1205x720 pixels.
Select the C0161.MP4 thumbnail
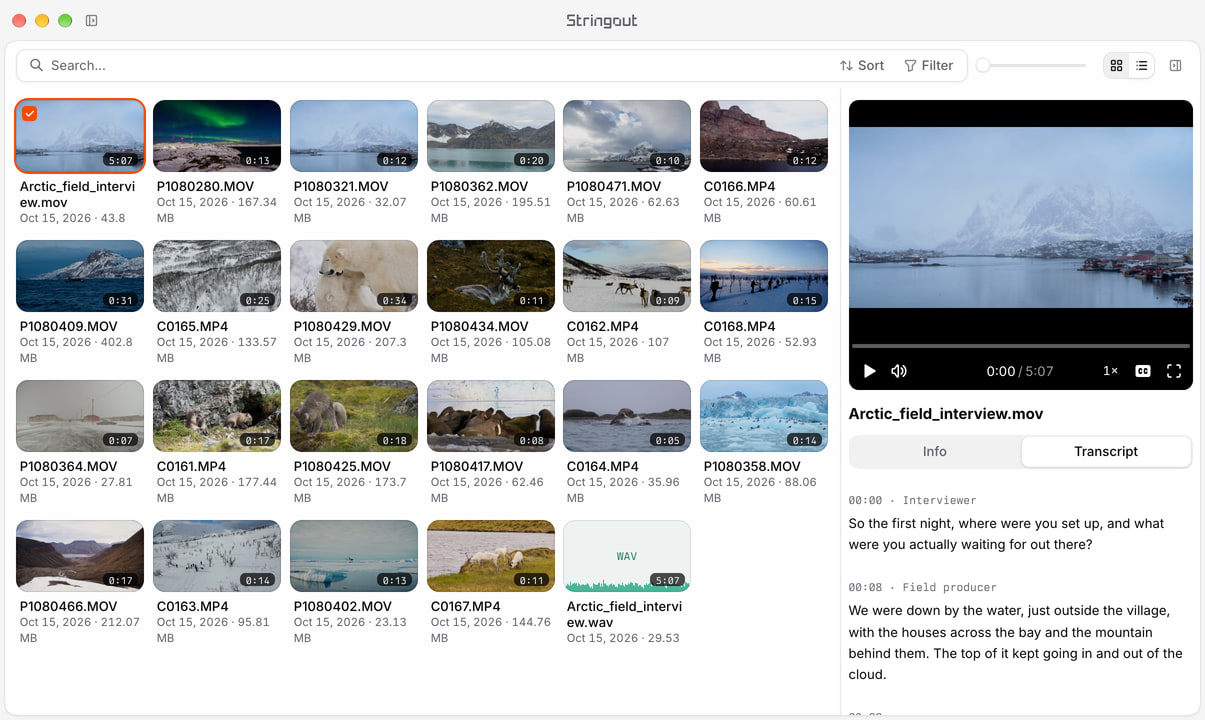coord(217,416)
